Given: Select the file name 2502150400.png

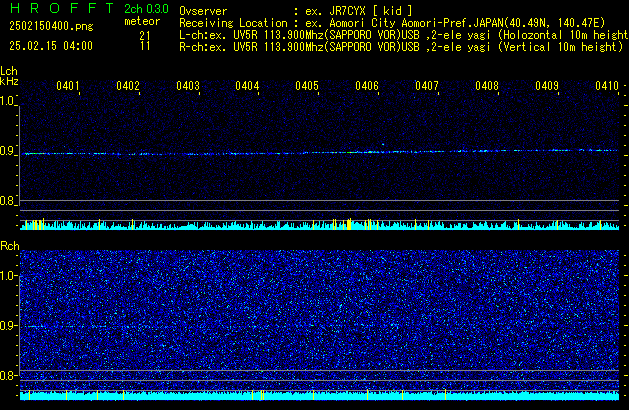Looking at the screenshot, I should coord(51,26).
